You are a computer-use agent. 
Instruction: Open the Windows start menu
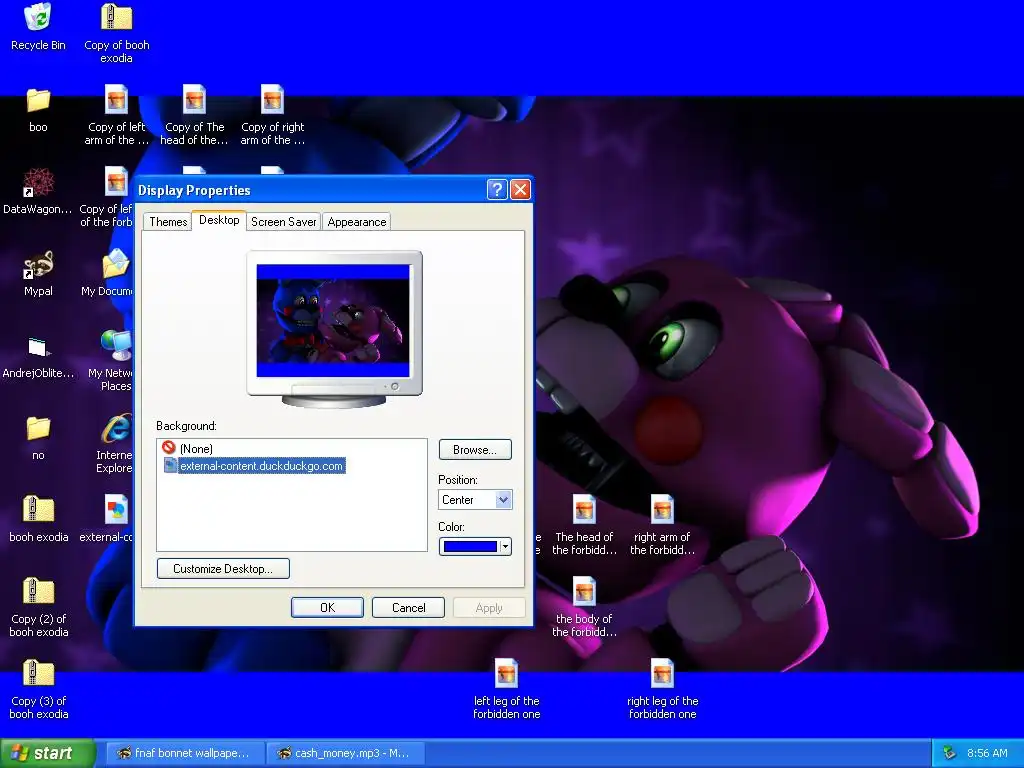[48, 753]
